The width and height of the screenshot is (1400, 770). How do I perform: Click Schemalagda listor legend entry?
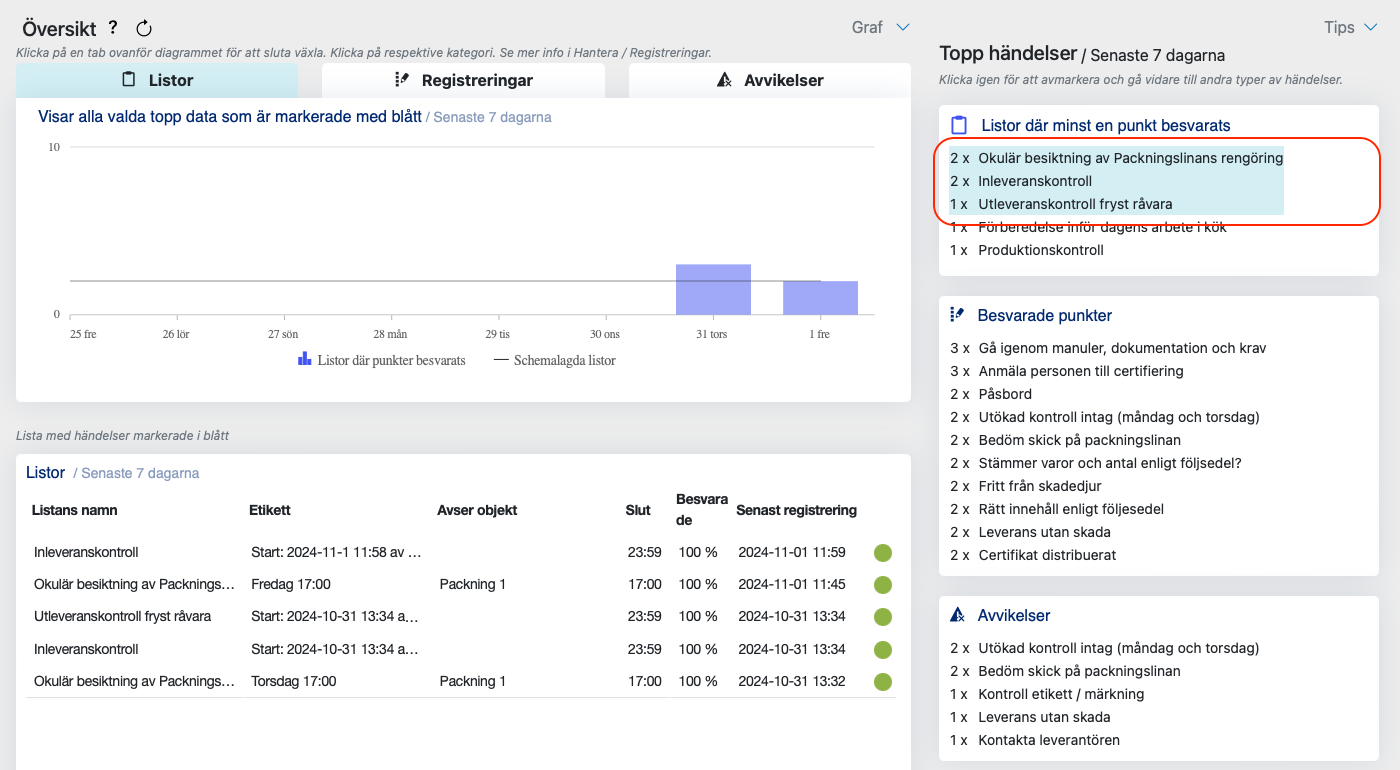tap(555, 360)
